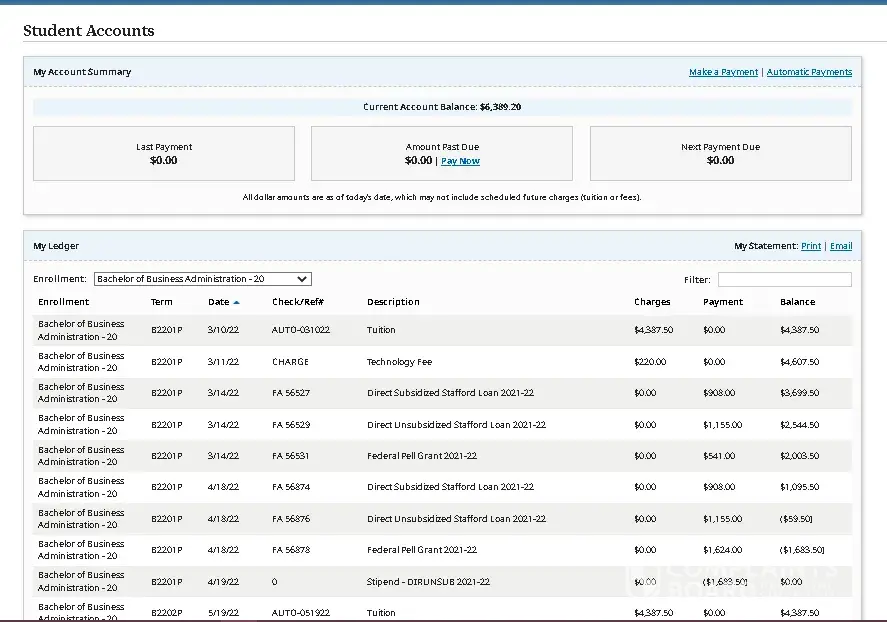Viewport: 887px width, 622px height.
Task: Select the FA 56531 Federal Pell Grant row
Action: (421, 456)
